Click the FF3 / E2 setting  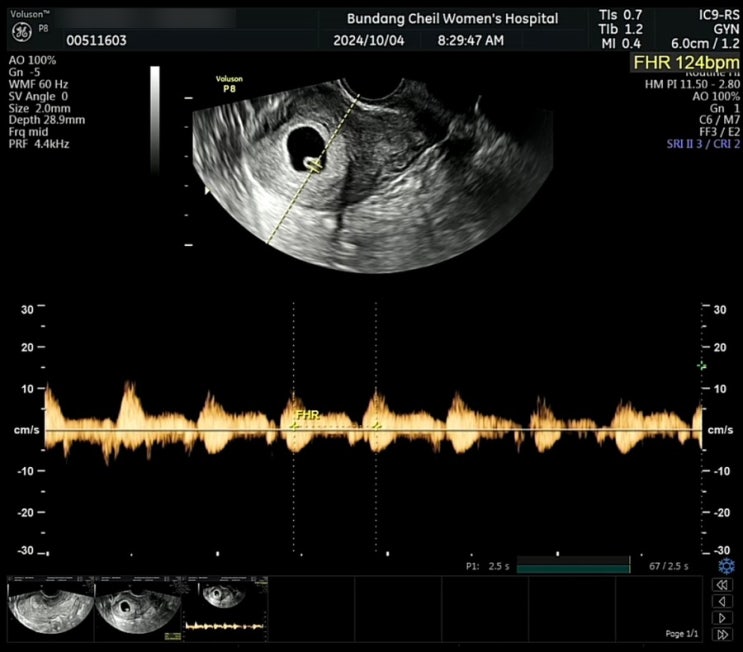pos(719,132)
